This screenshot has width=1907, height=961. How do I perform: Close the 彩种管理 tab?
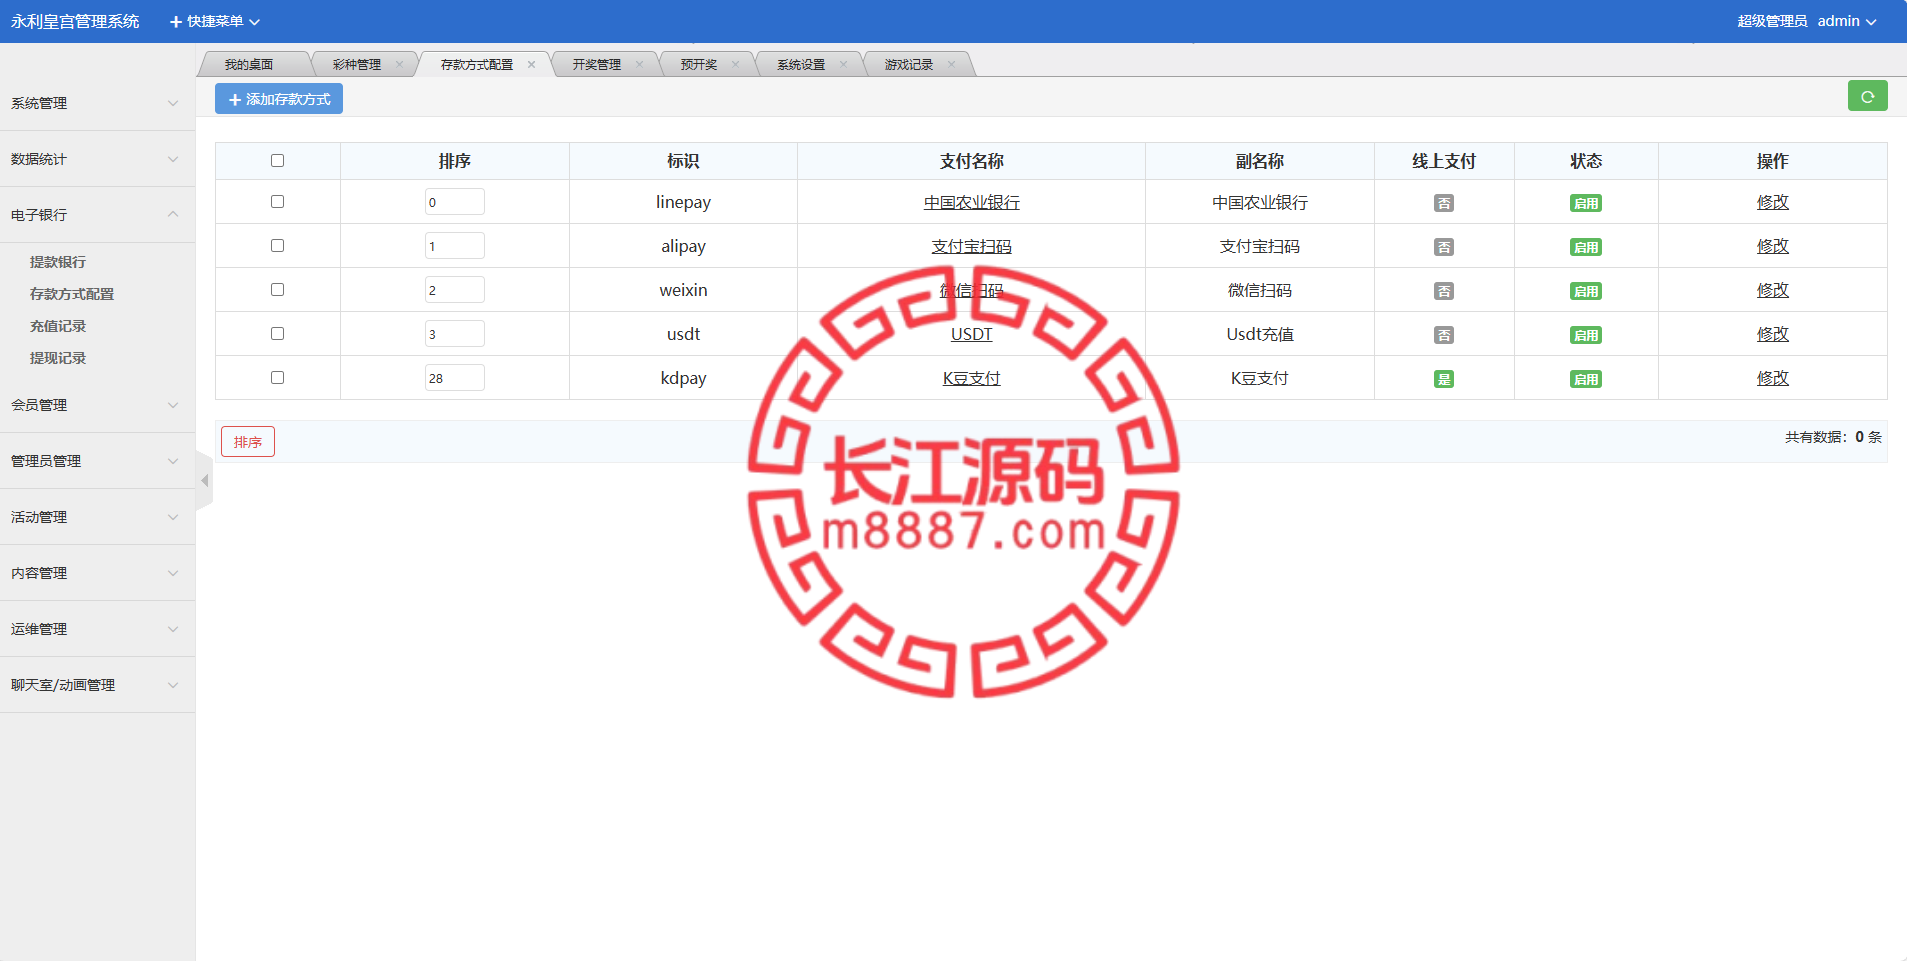tap(399, 64)
